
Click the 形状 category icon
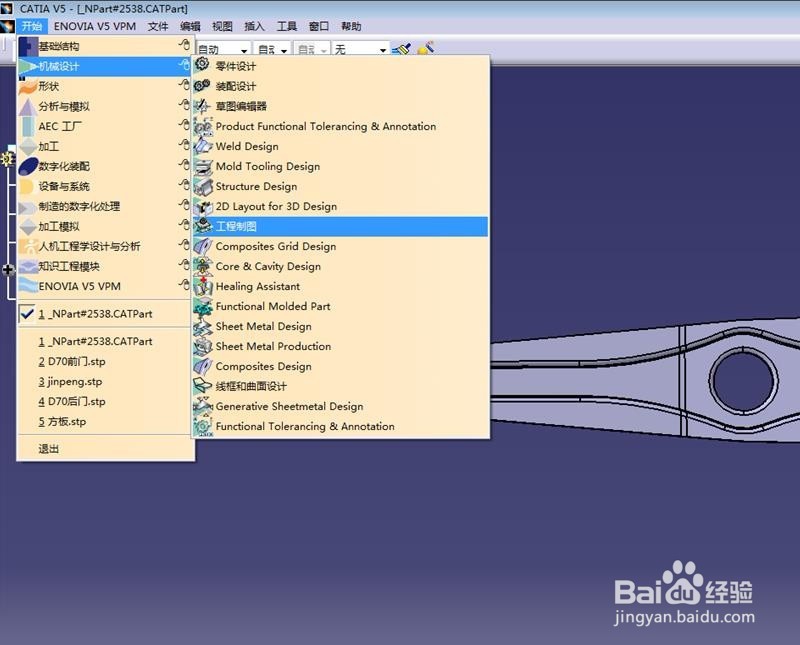[28, 86]
